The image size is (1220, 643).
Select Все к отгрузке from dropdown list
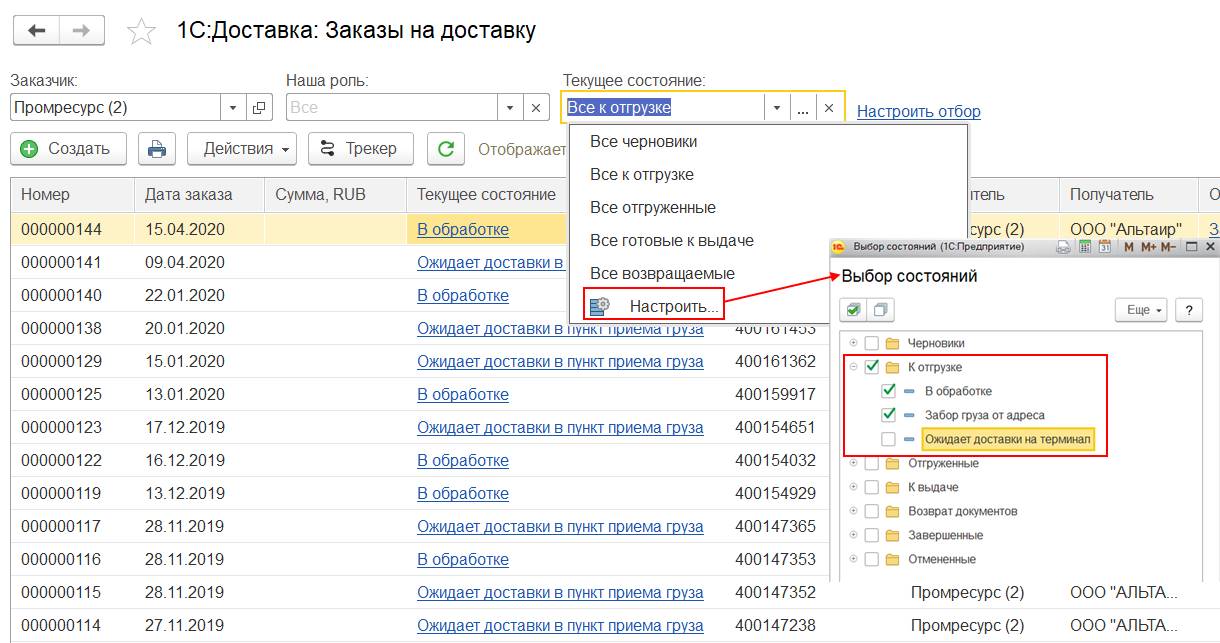point(768,174)
